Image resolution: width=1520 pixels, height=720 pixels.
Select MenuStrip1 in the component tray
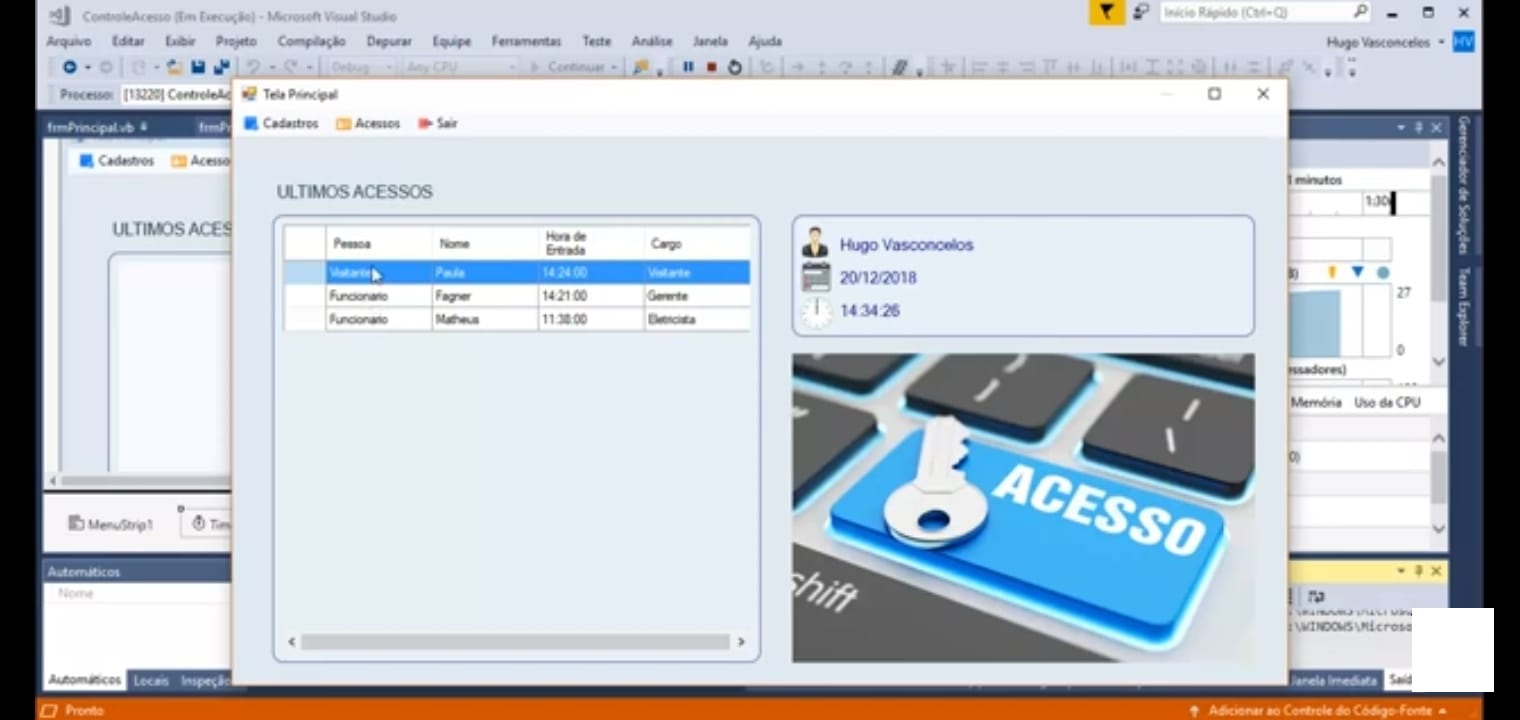[x=111, y=524]
